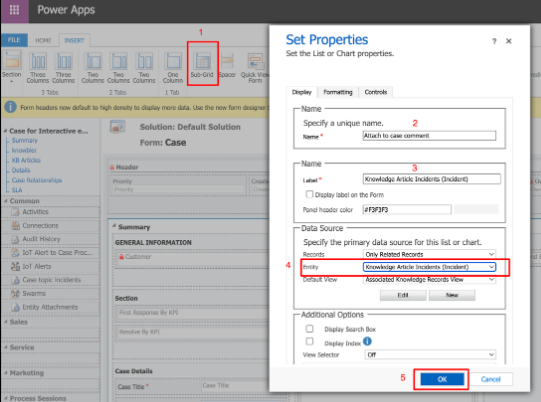This screenshot has width=541, height=402.
Task: Expand the Marketing navigation group
Action: click(x=6, y=373)
